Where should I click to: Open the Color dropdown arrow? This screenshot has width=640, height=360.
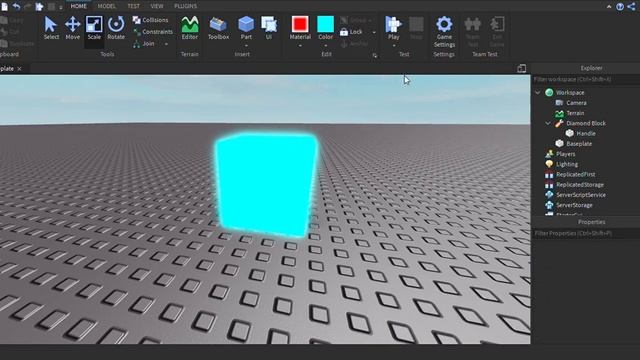[x=325, y=46]
